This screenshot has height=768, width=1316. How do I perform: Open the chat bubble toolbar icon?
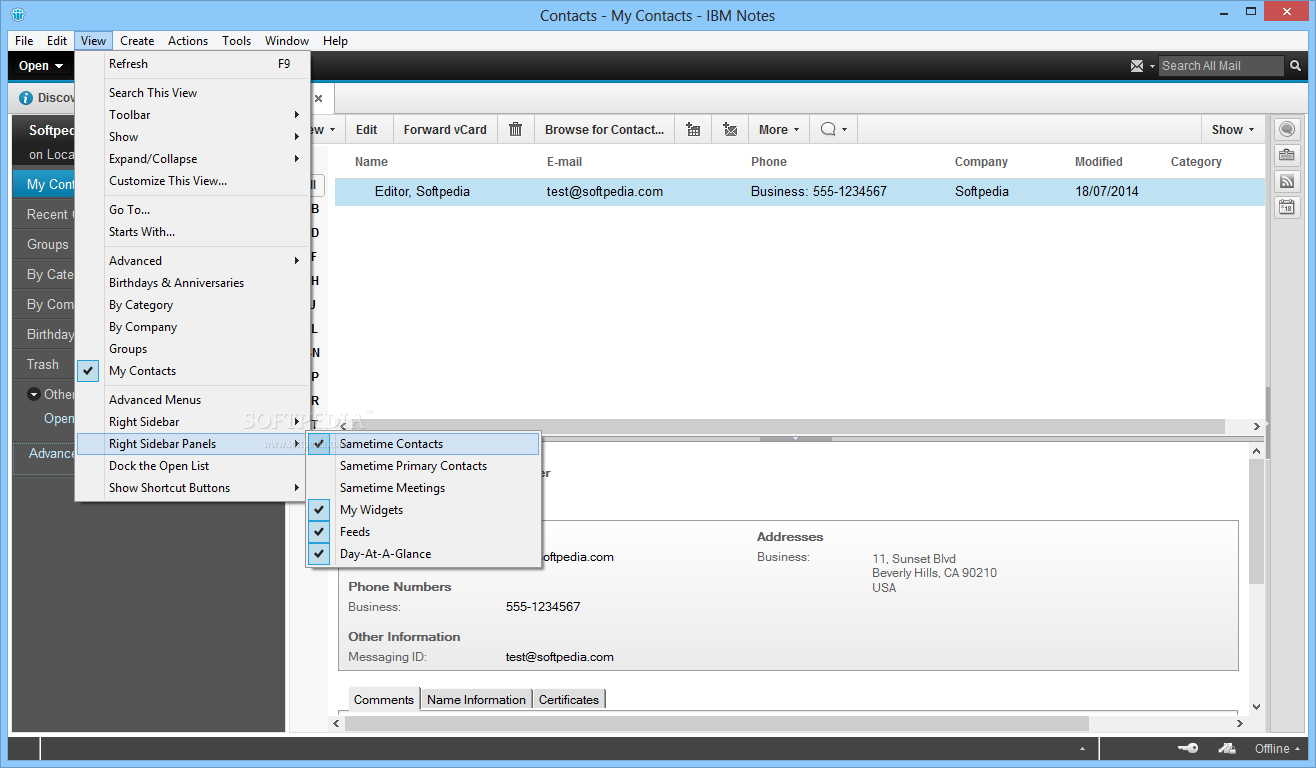[x=833, y=129]
